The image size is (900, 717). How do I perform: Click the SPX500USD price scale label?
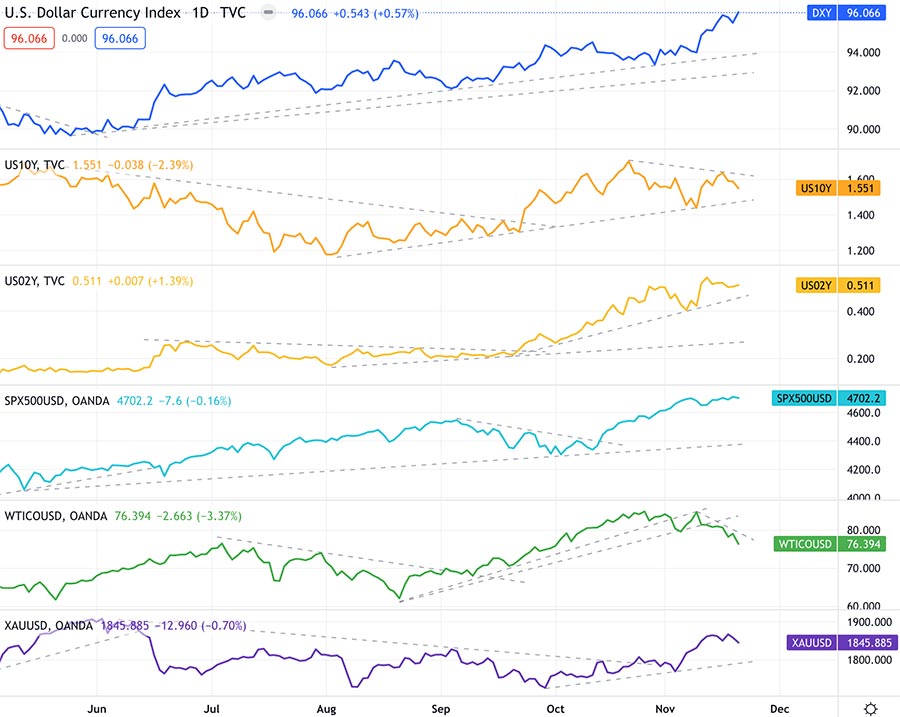(x=806, y=398)
